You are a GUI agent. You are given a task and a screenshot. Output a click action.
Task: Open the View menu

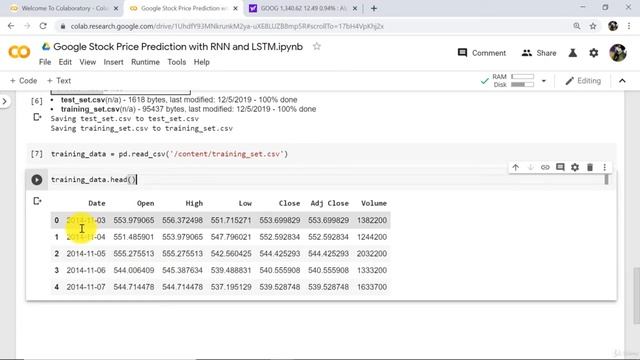tap(87, 62)
